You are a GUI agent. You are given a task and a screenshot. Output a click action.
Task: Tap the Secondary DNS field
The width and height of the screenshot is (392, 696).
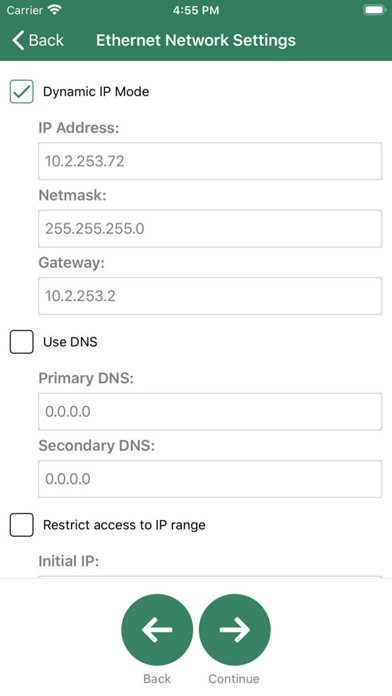(210, 479)
